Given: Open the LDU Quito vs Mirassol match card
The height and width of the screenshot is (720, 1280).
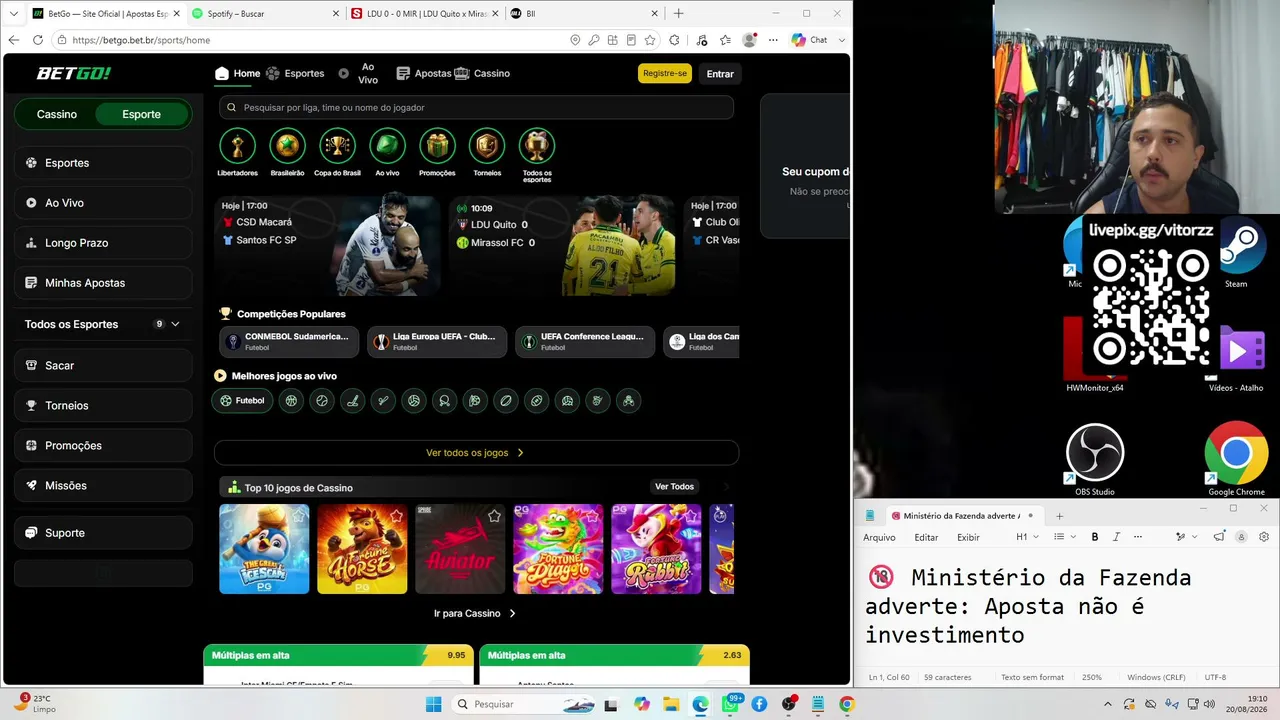Looking at the screenshot, I should pos(563,245).
